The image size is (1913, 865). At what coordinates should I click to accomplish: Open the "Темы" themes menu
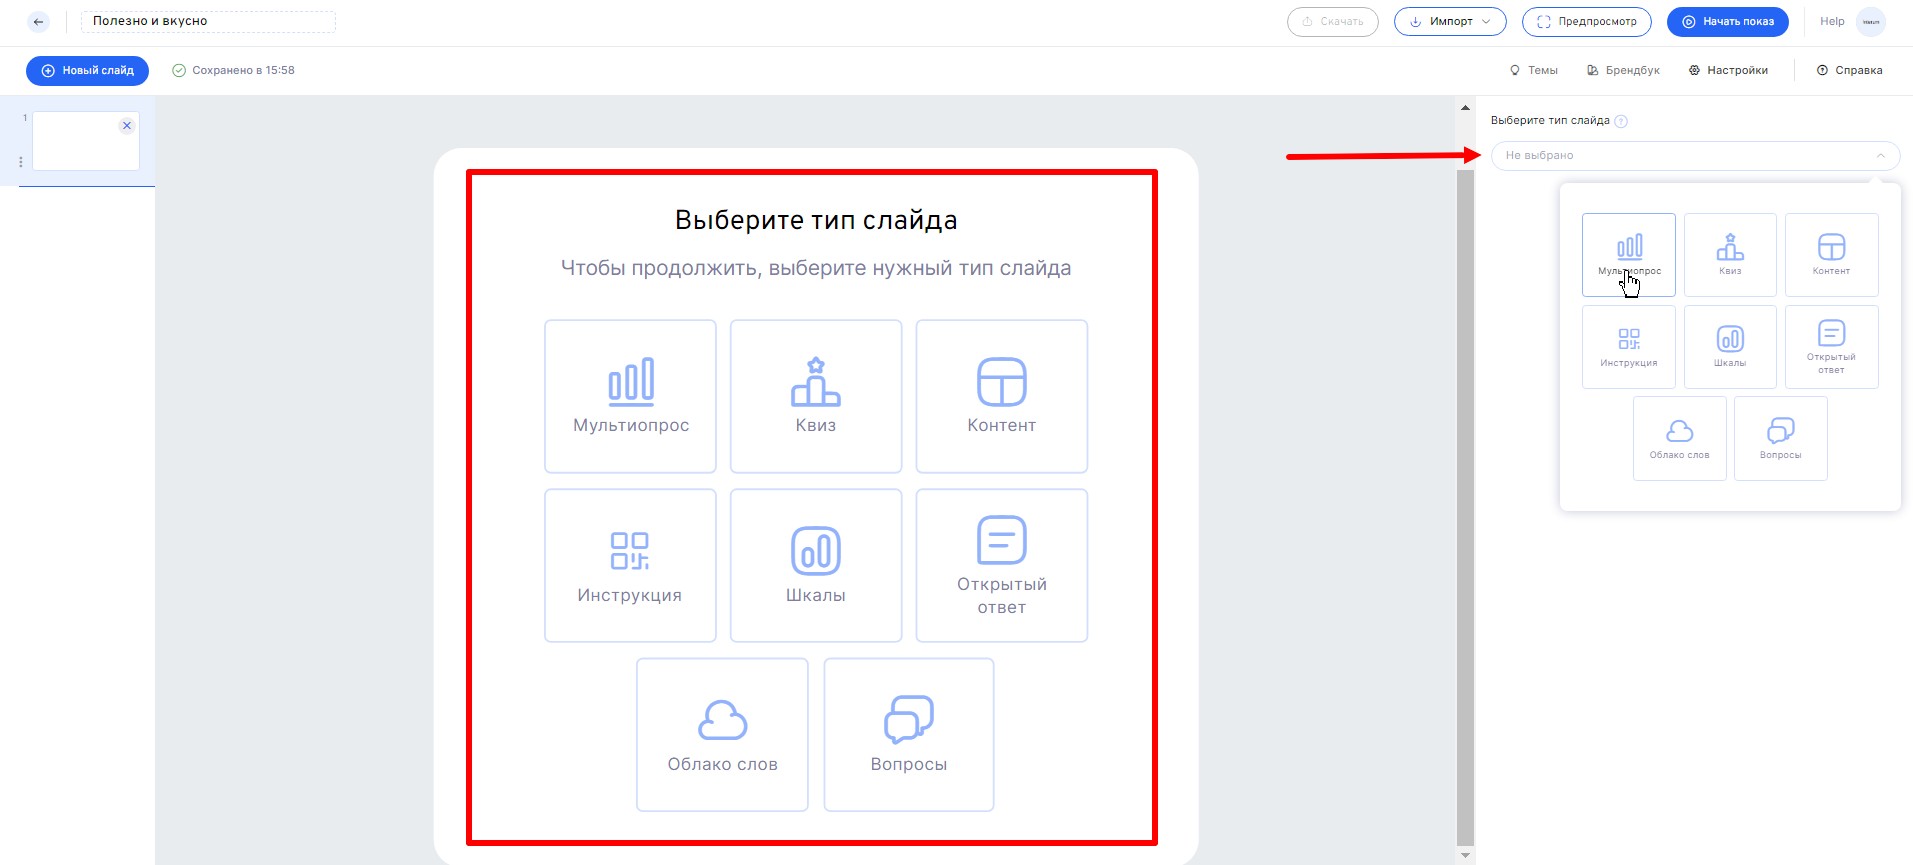[1534, 70]
